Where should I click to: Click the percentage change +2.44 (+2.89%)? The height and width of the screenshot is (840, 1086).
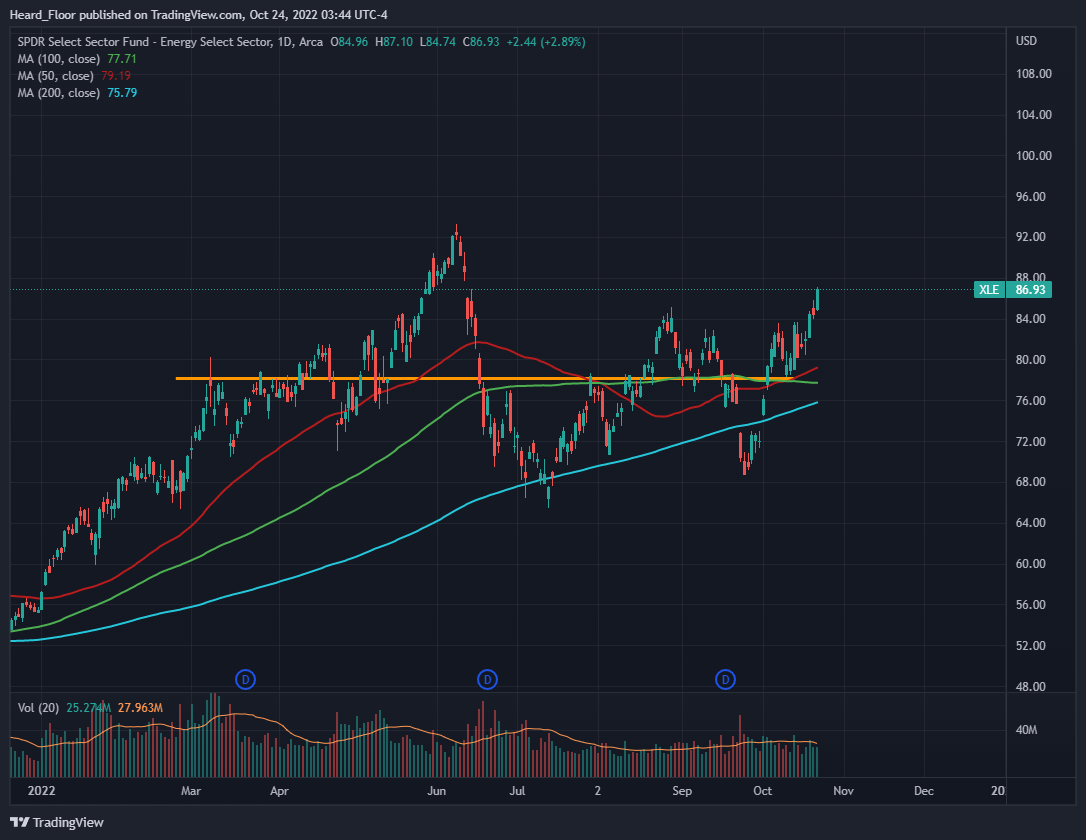[546, 42]
